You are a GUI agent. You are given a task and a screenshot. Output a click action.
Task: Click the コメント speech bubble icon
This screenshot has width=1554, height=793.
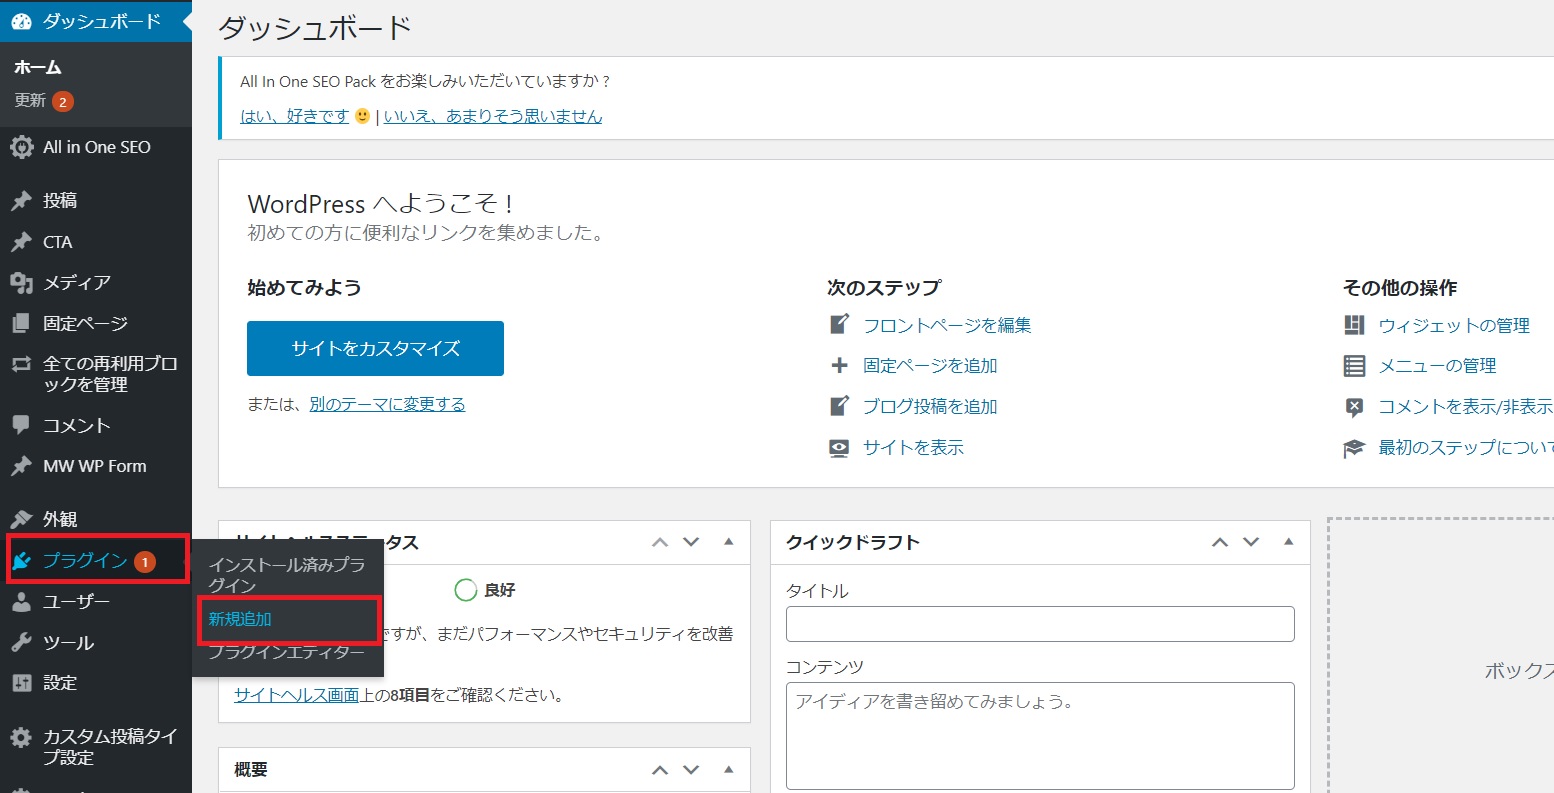click(21, 425)
